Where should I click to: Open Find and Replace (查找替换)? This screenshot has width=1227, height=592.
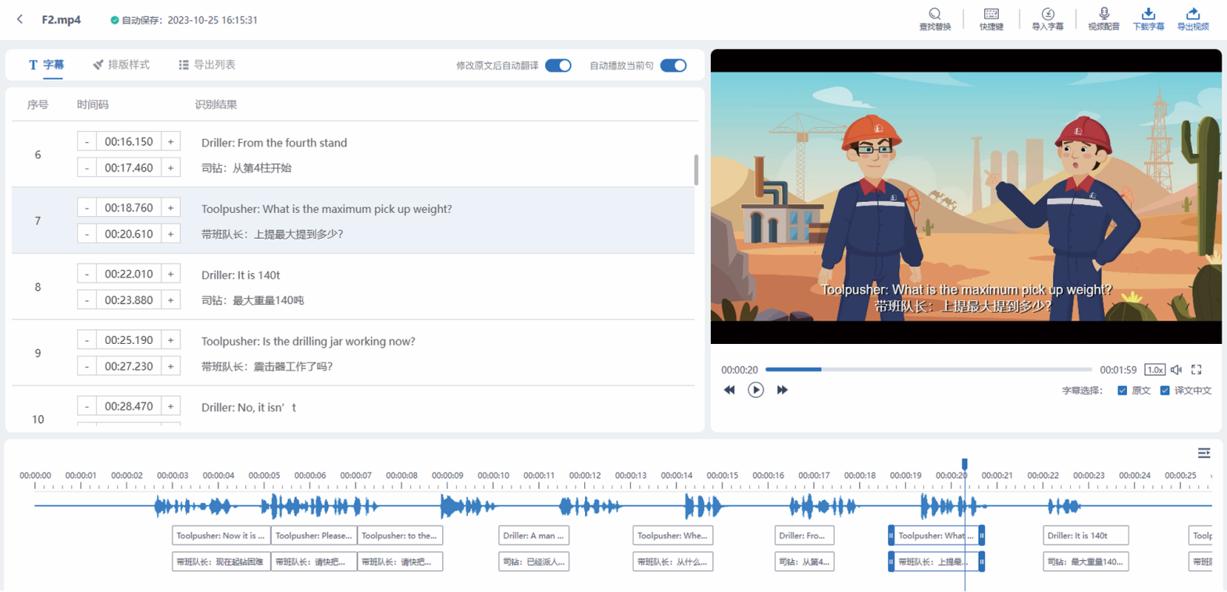pos(934,19)
